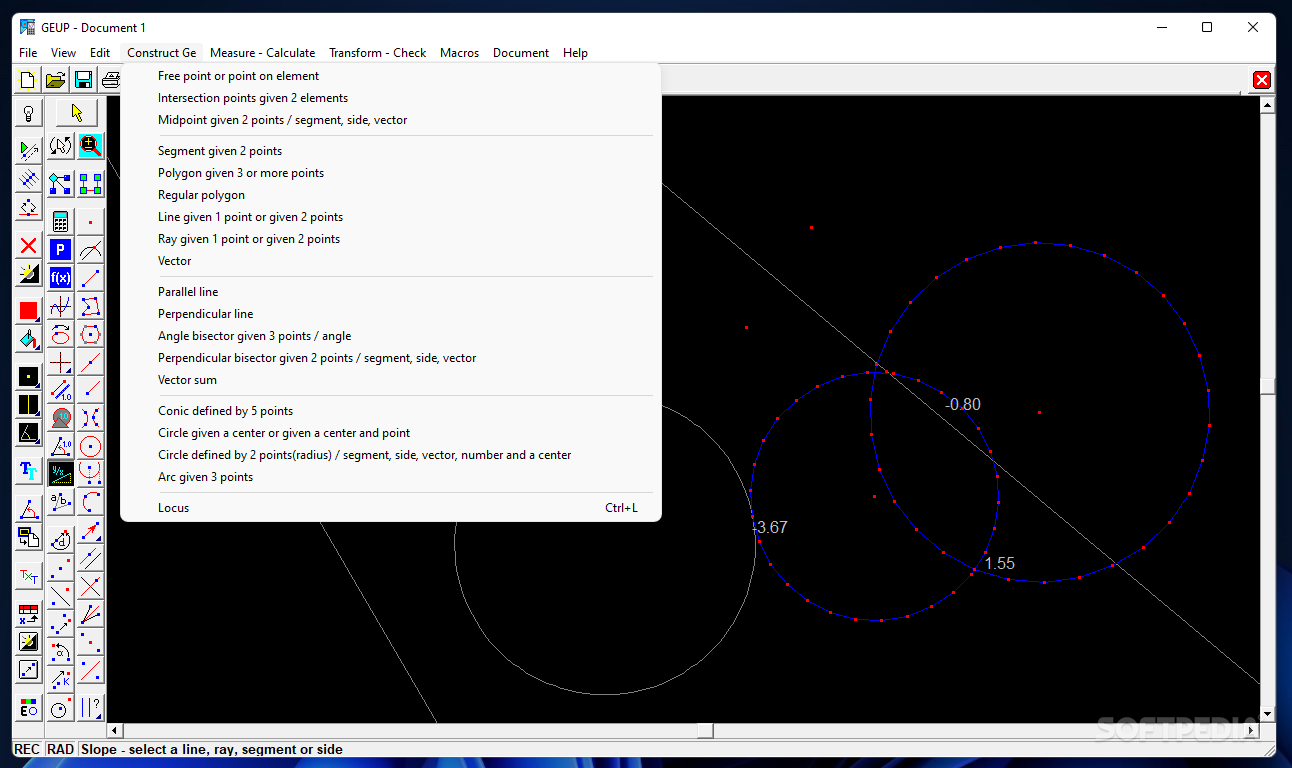This screenshot has height=768, width=1292.
Task: Click the y/x slope measurement tool
Action: click(x=60, y=473)
